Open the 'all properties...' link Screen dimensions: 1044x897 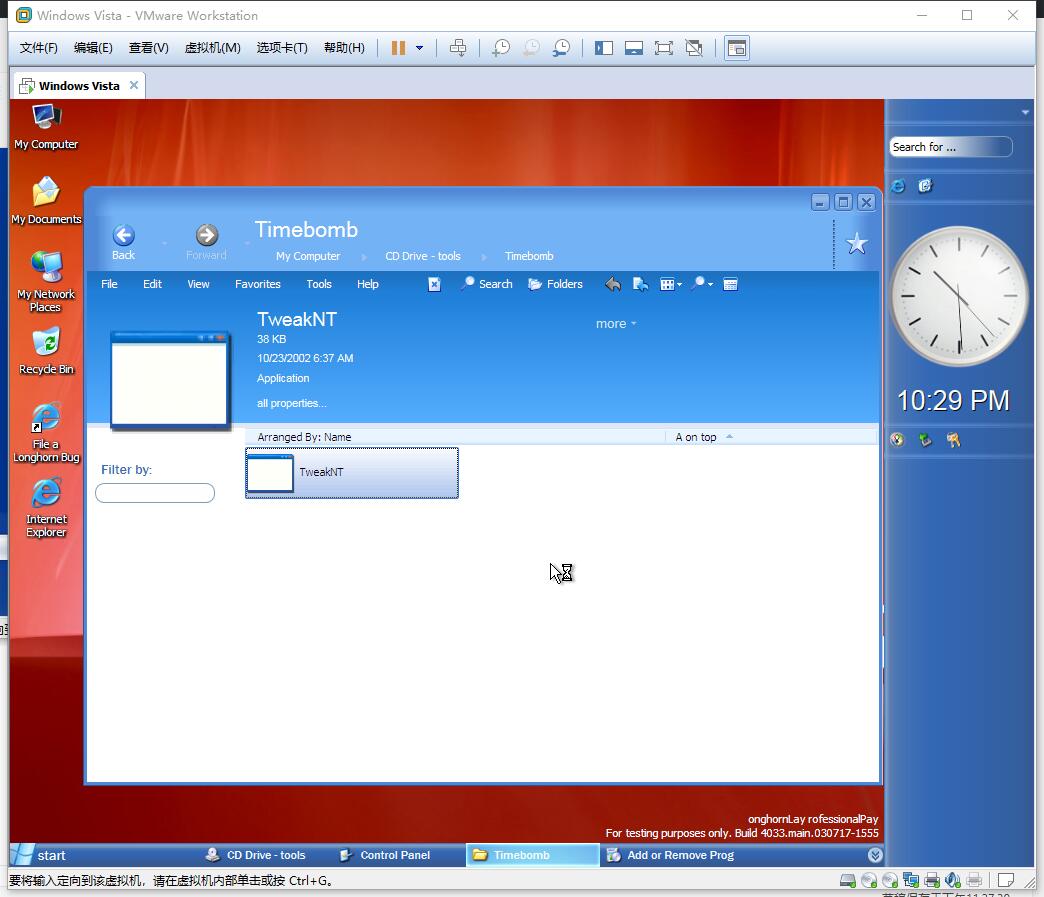pos(292,404)
